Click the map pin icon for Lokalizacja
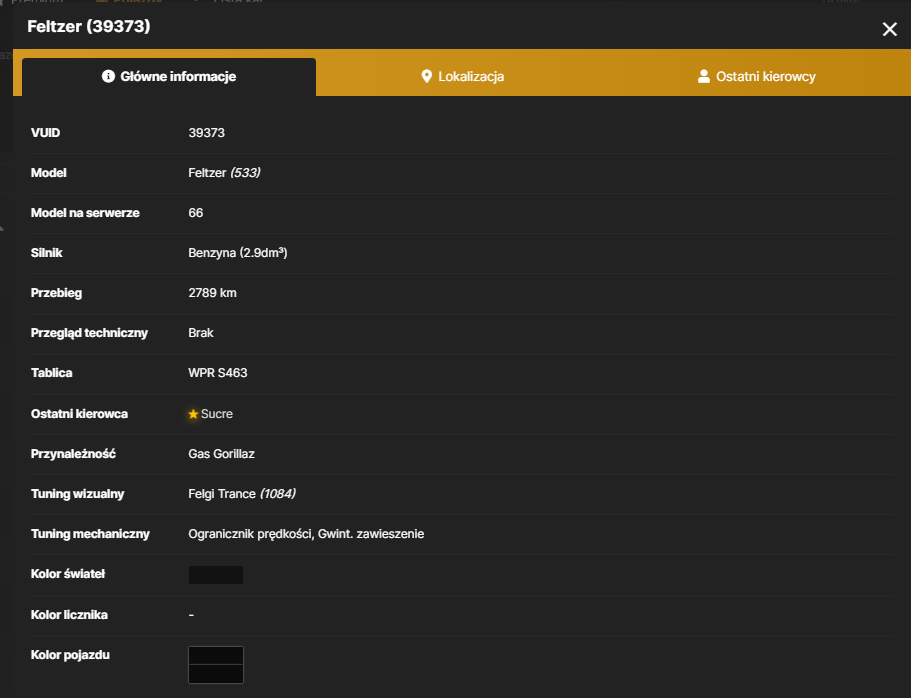 pos(426,76)
